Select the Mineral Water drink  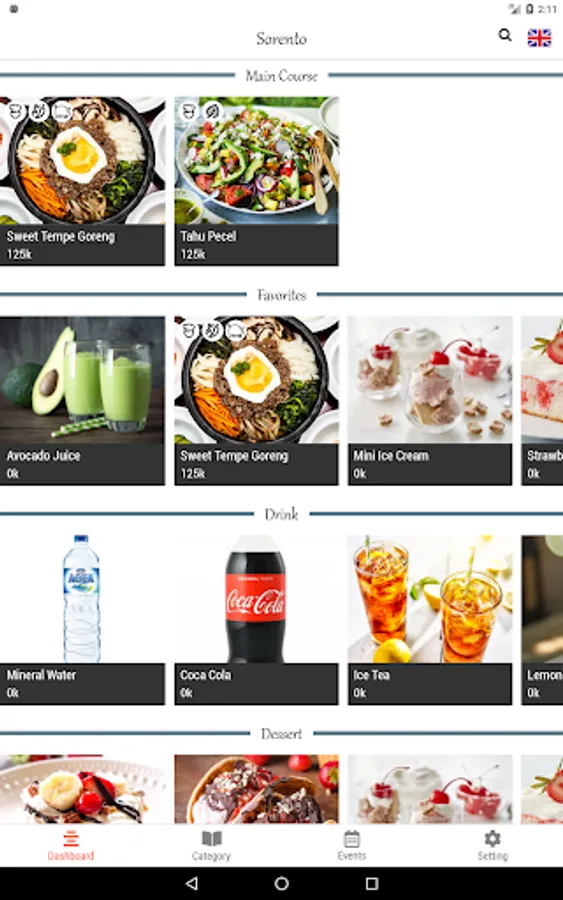82,620
